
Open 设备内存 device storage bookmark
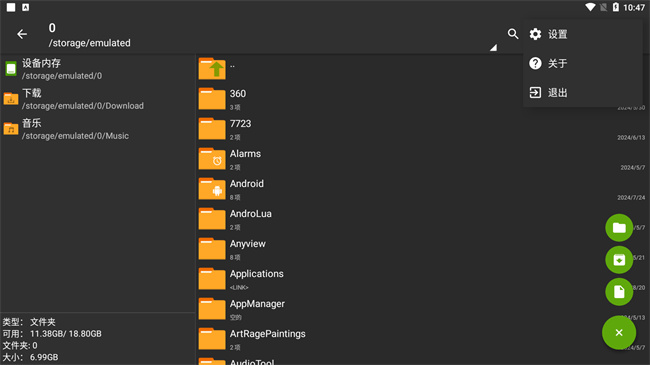[x=98, y=69]
